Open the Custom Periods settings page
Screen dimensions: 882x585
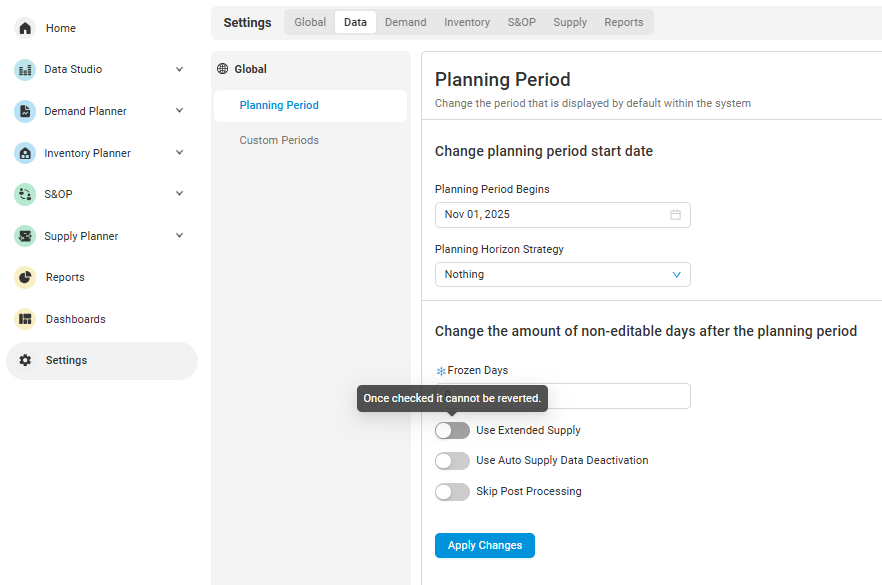[279, 141]
